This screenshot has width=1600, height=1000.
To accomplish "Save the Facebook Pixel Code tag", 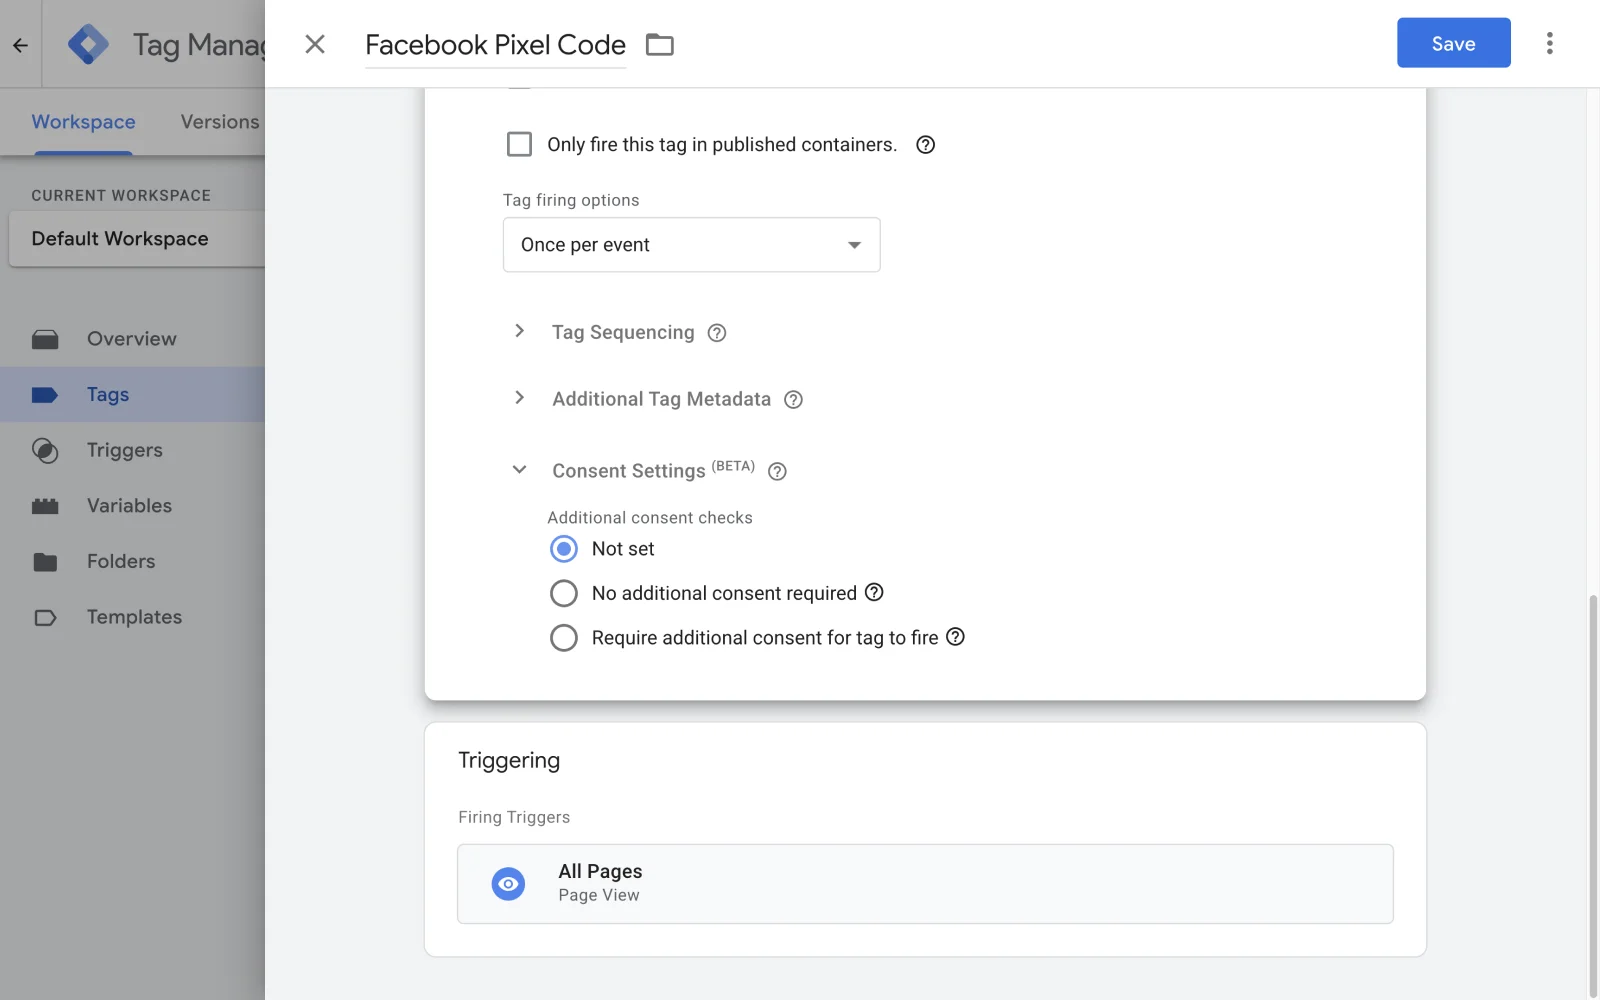I will tap(1453, 43).
